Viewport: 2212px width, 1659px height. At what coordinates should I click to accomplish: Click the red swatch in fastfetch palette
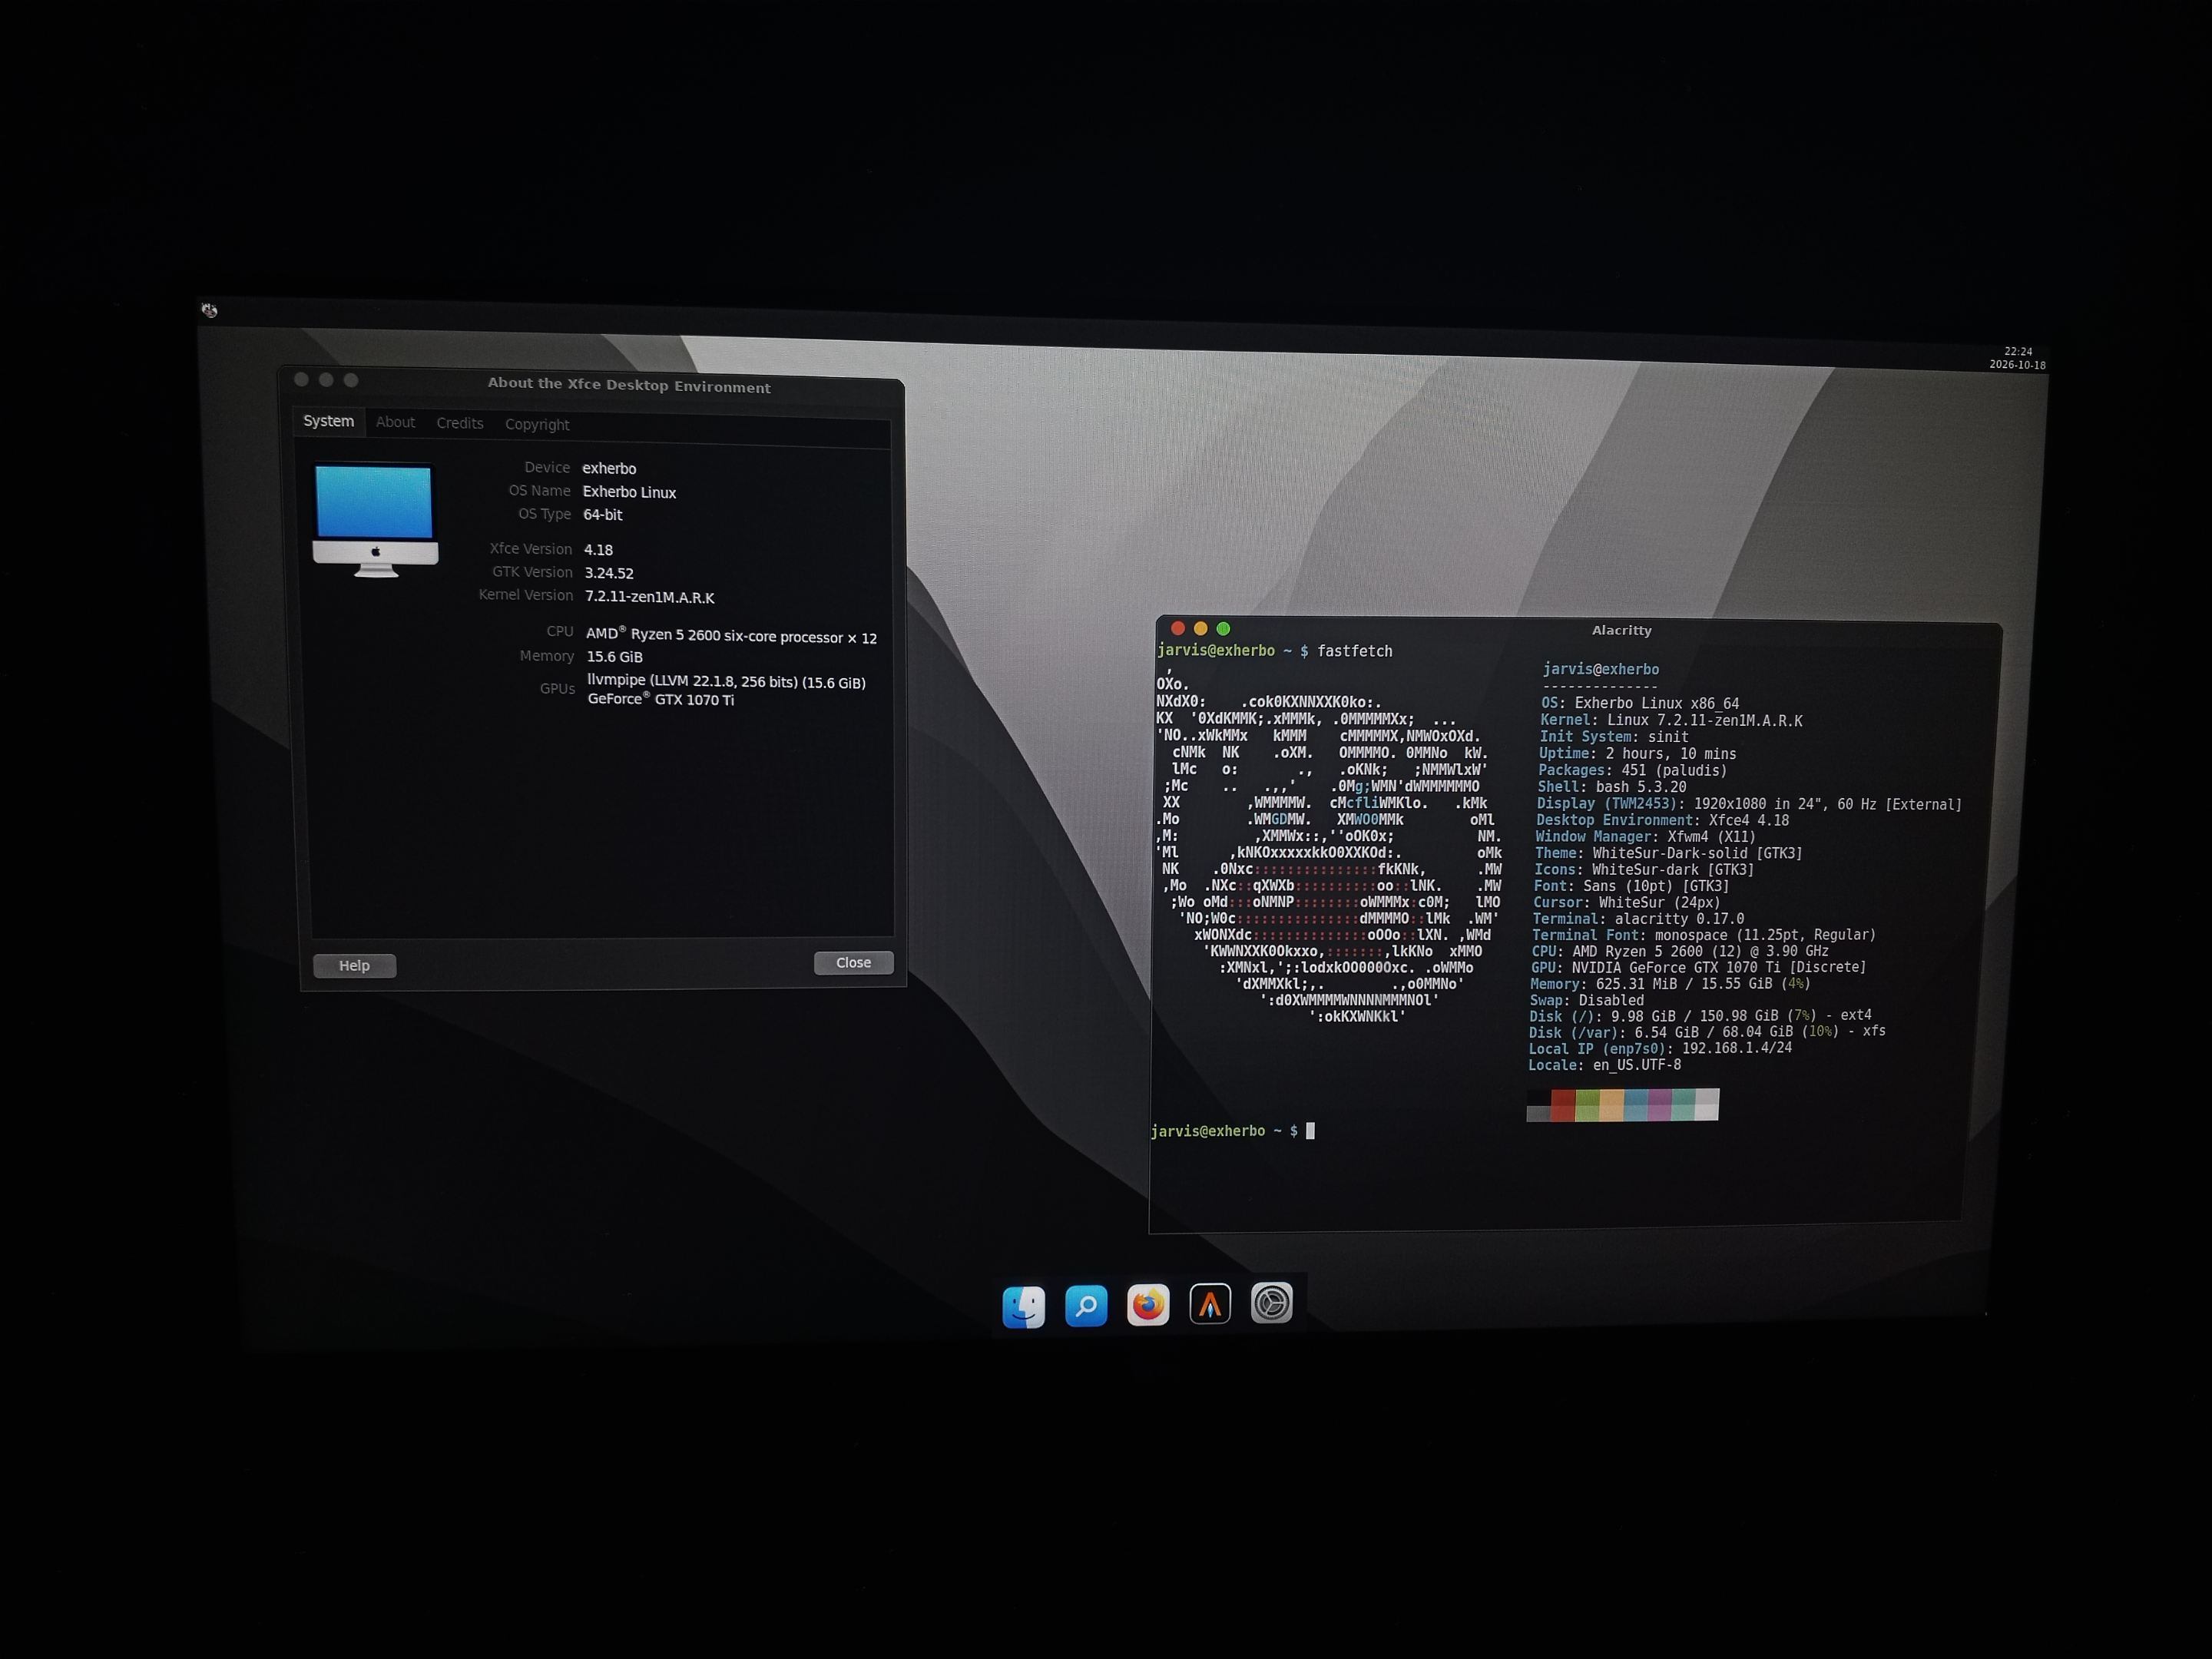pyautogui.click(x=1562, y=1105)
